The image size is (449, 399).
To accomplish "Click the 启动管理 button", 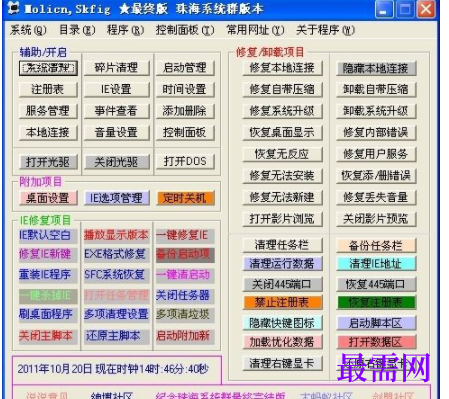I will tap(185, 68).
